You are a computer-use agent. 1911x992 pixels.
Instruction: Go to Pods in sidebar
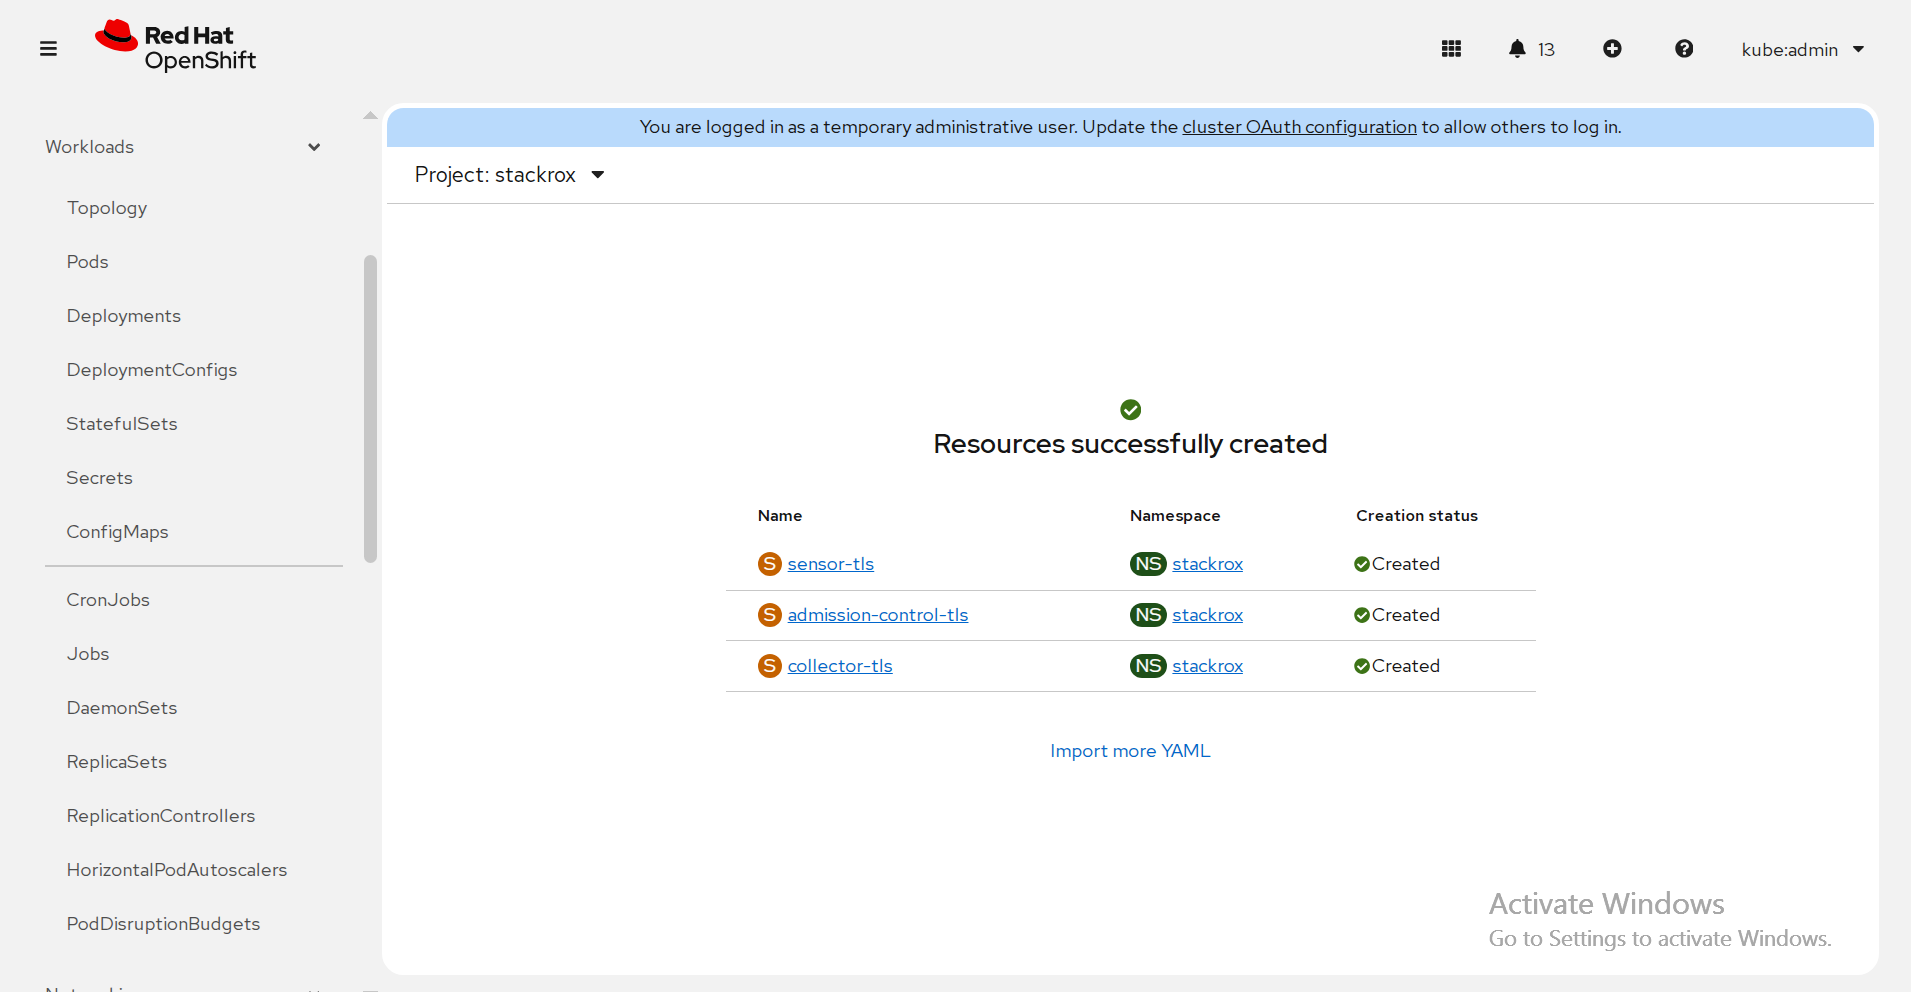(x=88, y=262)
